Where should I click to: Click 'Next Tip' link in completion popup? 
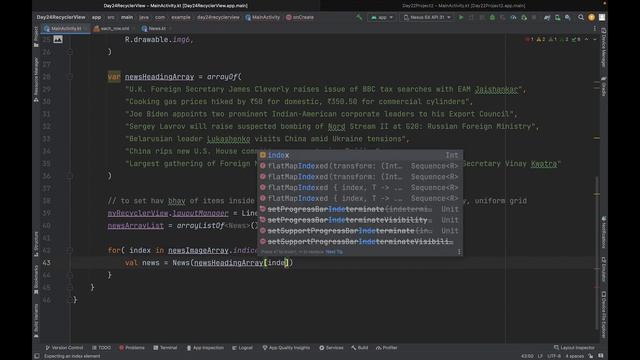pyautogui.click(x=334, y=252)
